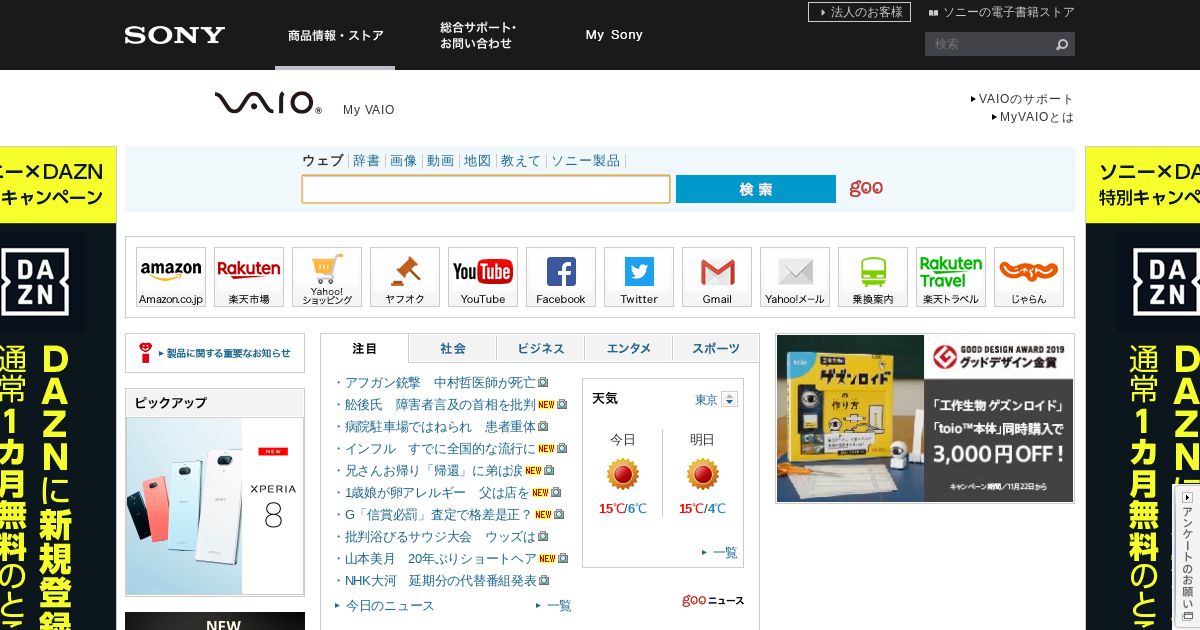This screenshot has height=630, width=1200.
Task: Open the Twitter shortcut icon
Action: (639, 277)
